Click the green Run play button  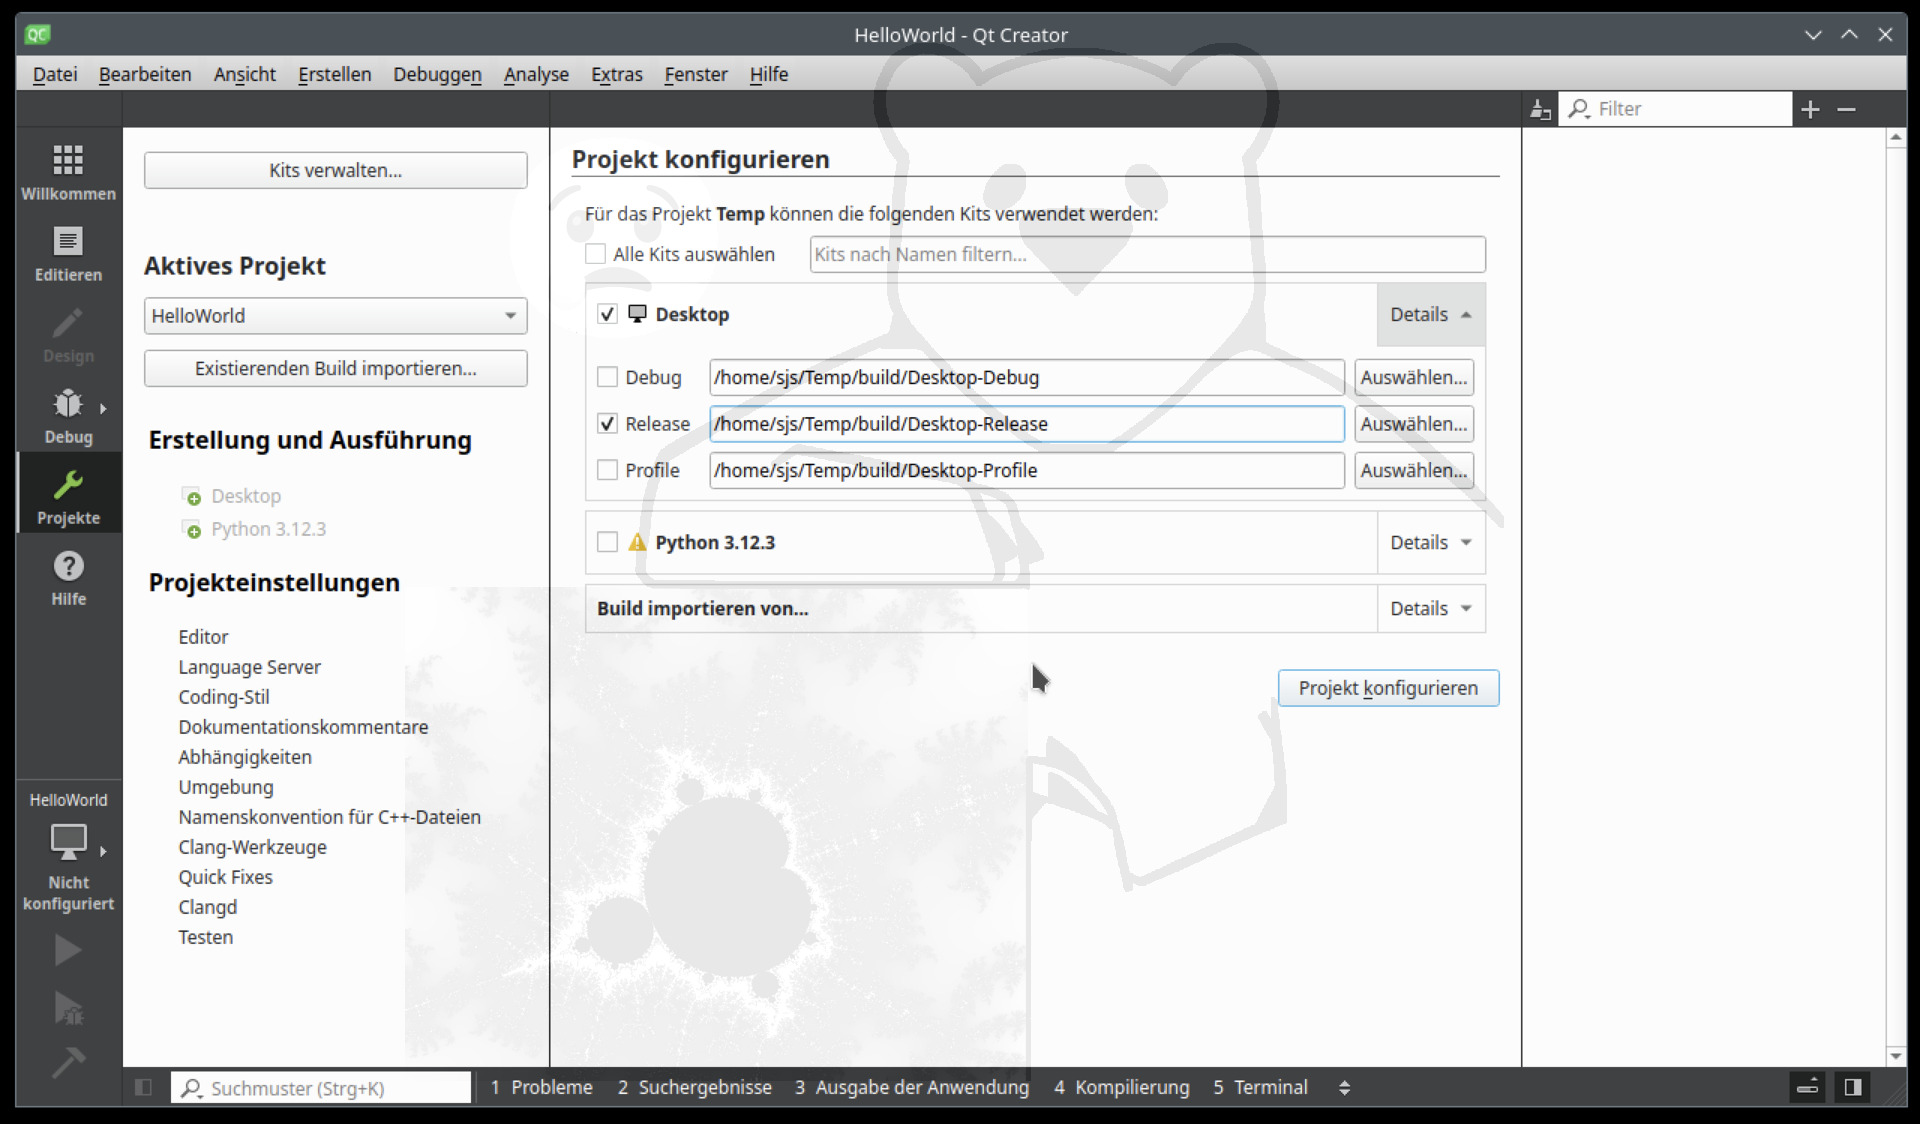67,949
